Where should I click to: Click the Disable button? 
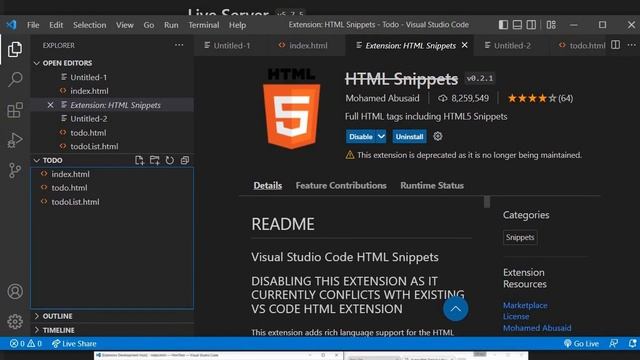tap(361, 136)
